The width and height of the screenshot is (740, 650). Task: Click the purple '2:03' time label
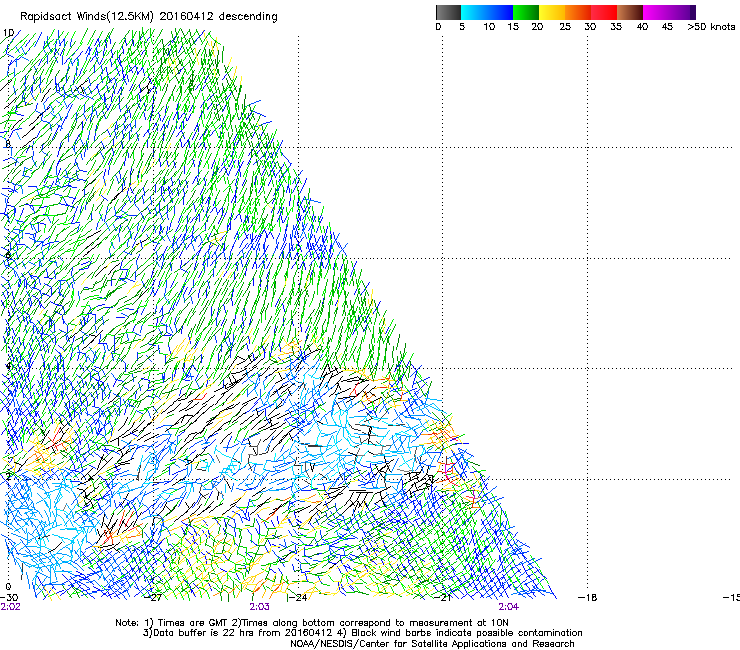tap(260, 607)
